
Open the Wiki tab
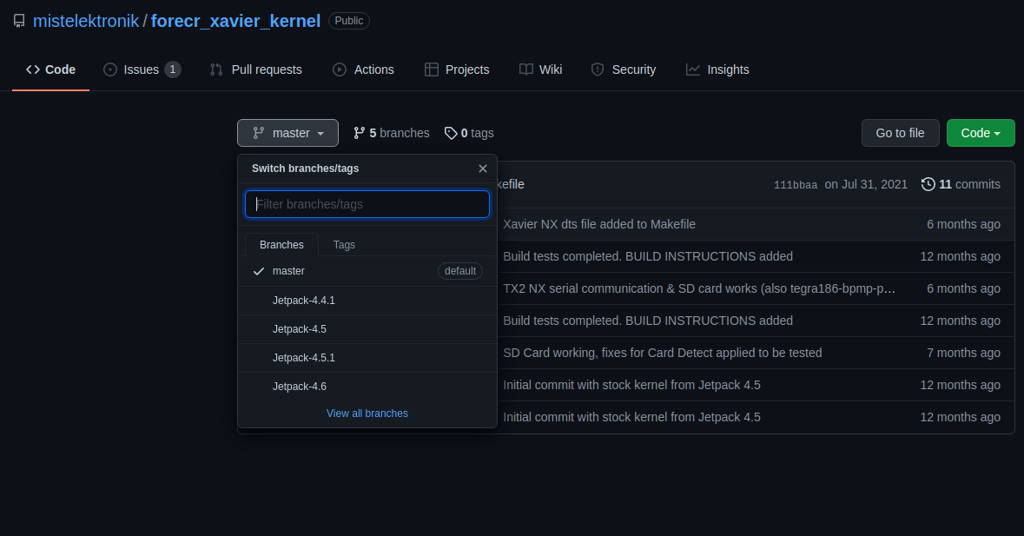(541, 69)
